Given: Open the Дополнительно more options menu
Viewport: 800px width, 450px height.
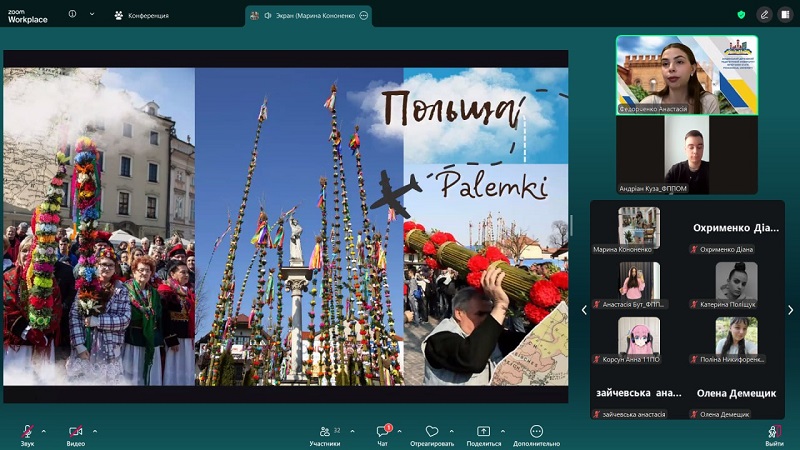Looking at the screenshot, I should click(537, 432).
